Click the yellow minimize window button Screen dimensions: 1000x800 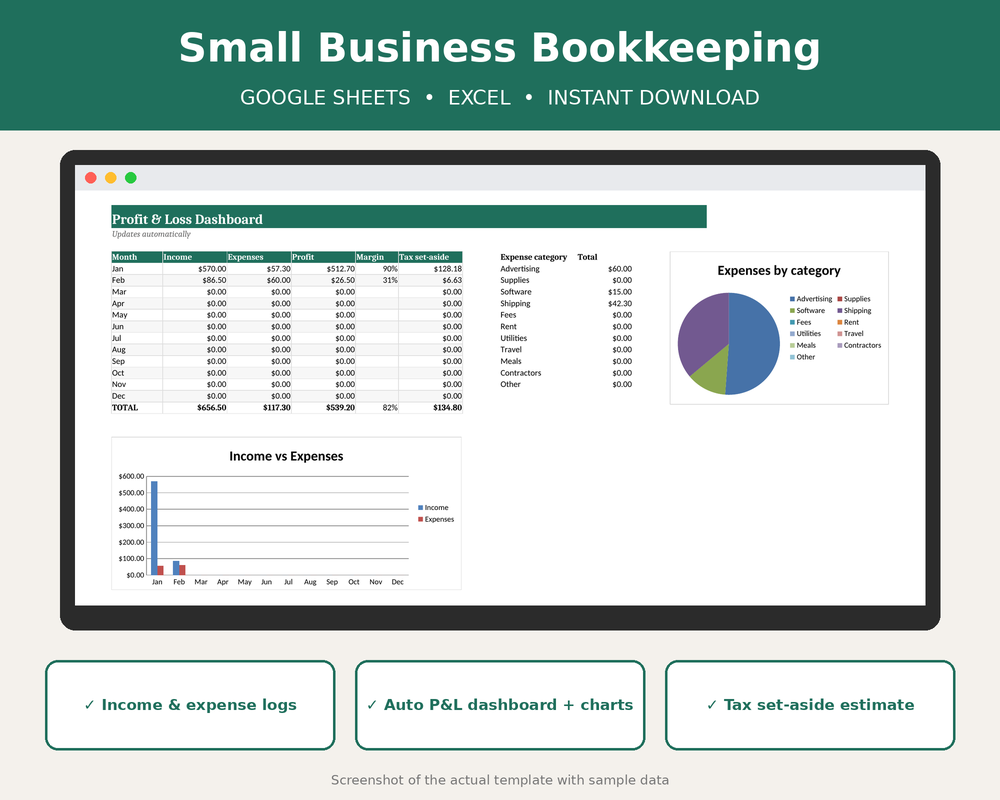pyautogui.click(x=110, y=178)
